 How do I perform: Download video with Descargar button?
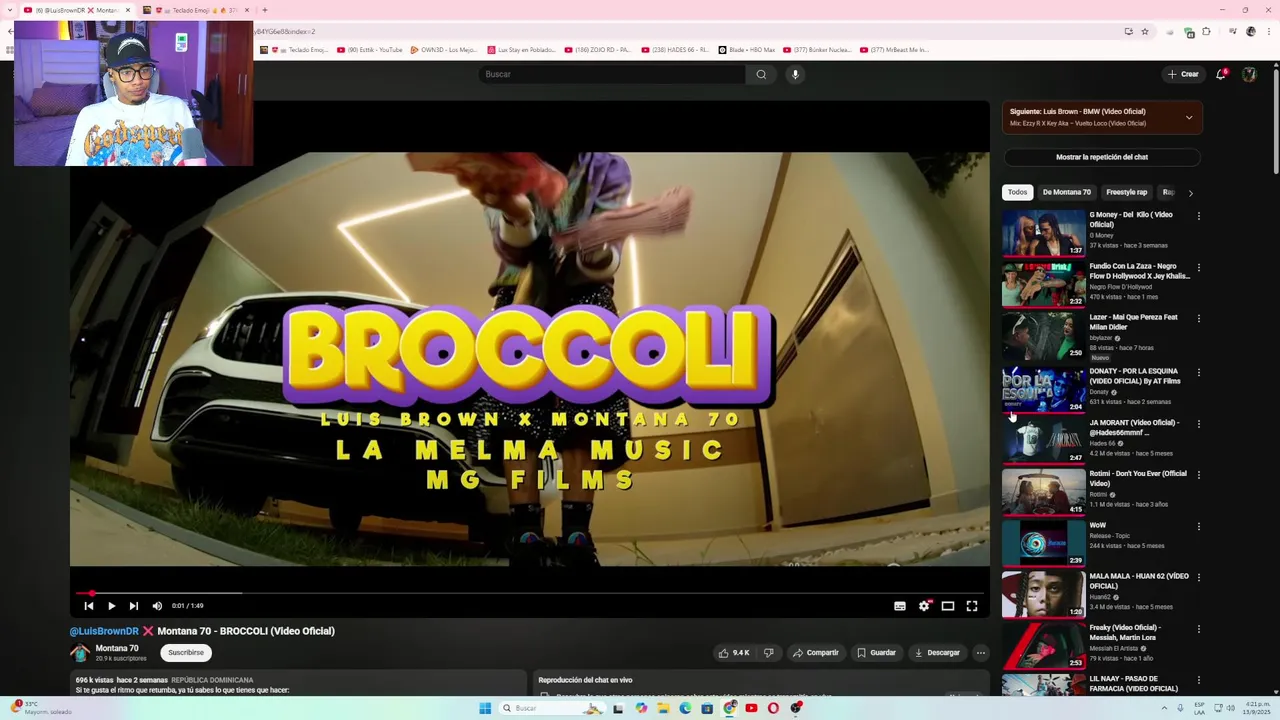tap(937, 653)
